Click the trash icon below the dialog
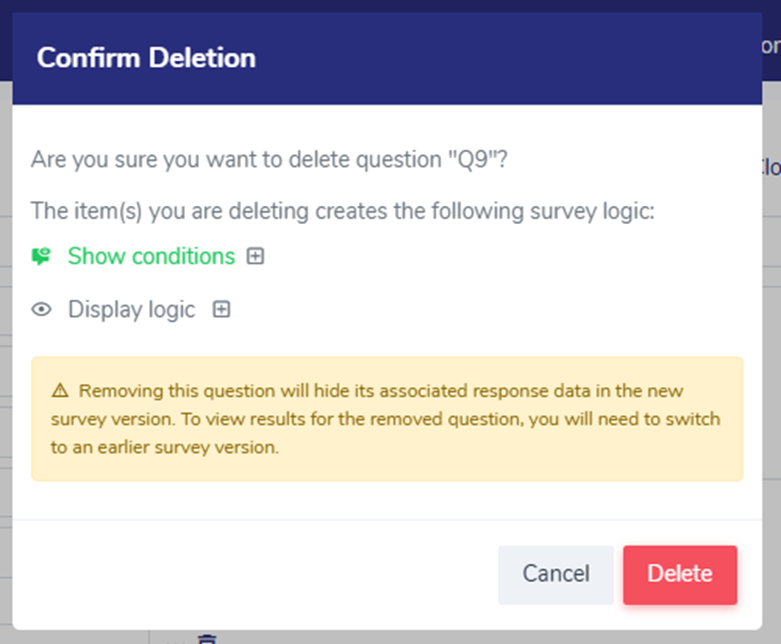This screenshot has height=644, width=781. (207, 638)
